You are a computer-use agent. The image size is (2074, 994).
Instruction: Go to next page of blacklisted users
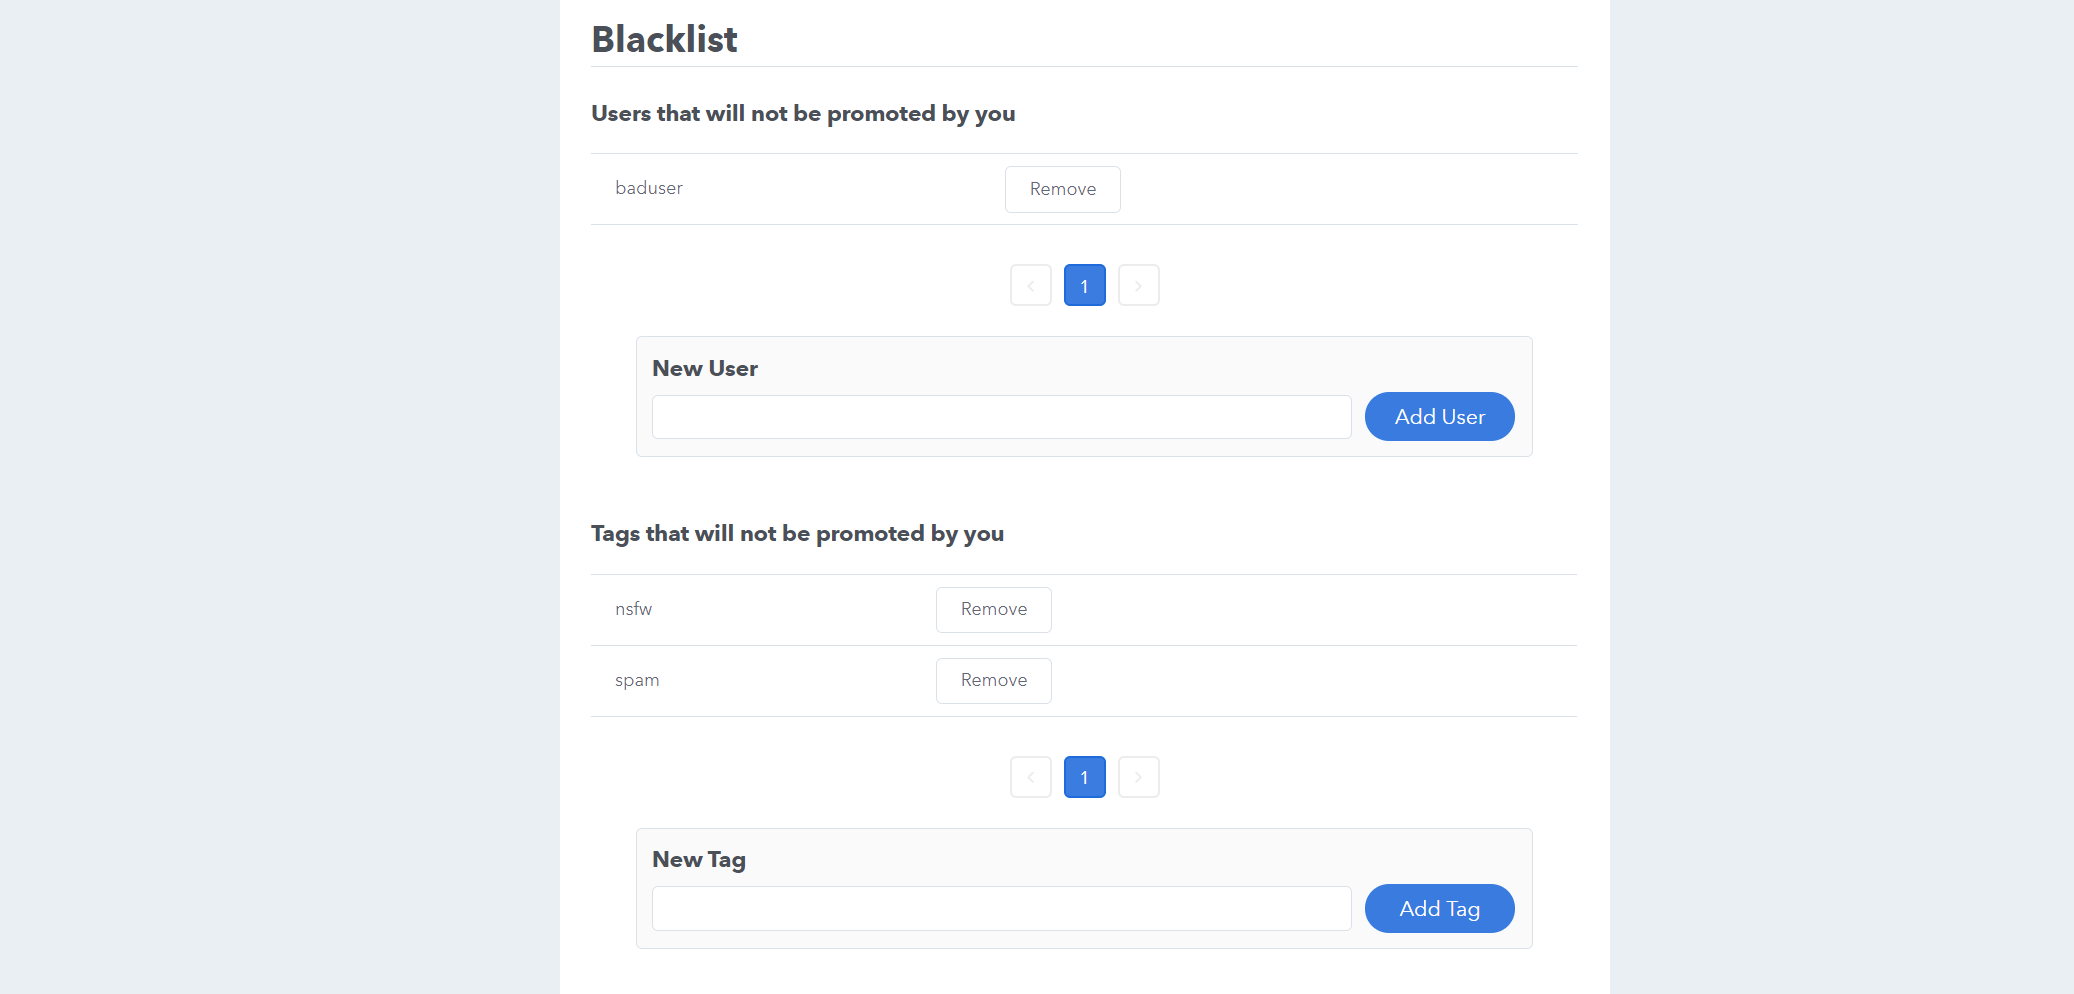click(1138, 285)
